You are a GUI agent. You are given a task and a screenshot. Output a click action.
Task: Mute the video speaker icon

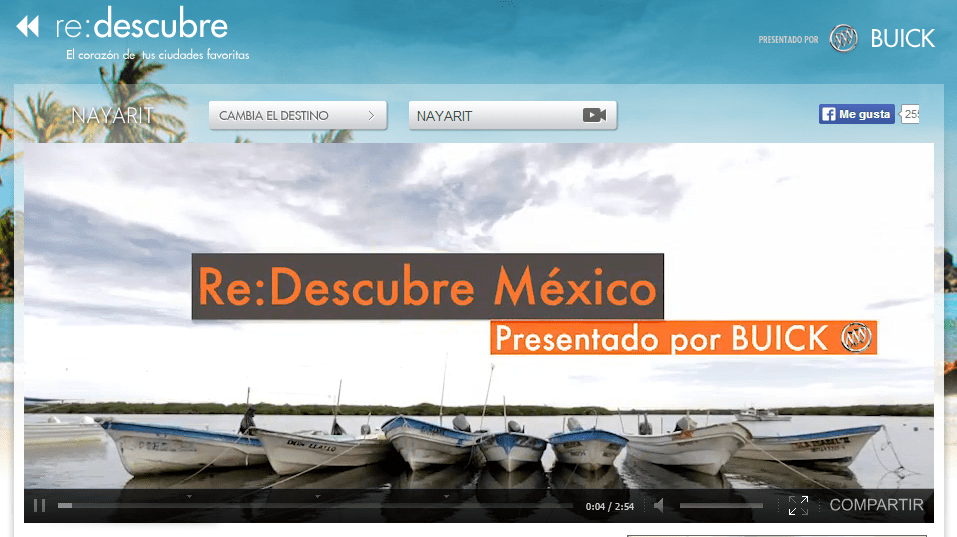click(659, 506)
